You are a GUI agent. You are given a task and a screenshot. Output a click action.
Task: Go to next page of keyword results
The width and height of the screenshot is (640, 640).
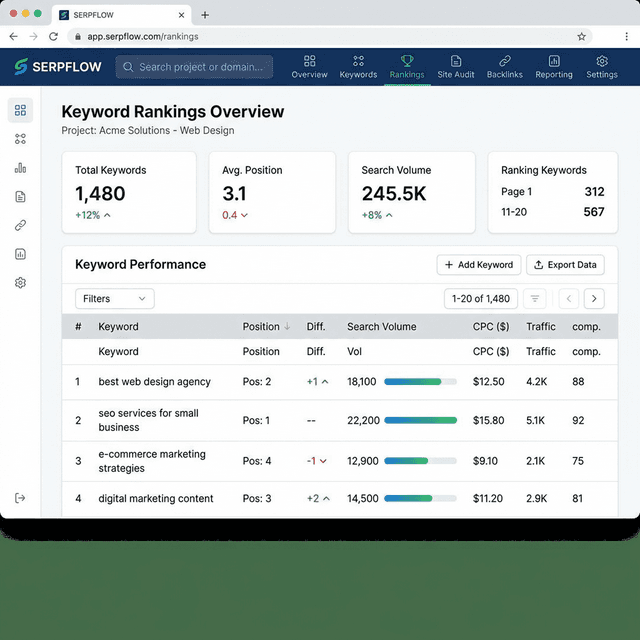click(x=594, y=298)
